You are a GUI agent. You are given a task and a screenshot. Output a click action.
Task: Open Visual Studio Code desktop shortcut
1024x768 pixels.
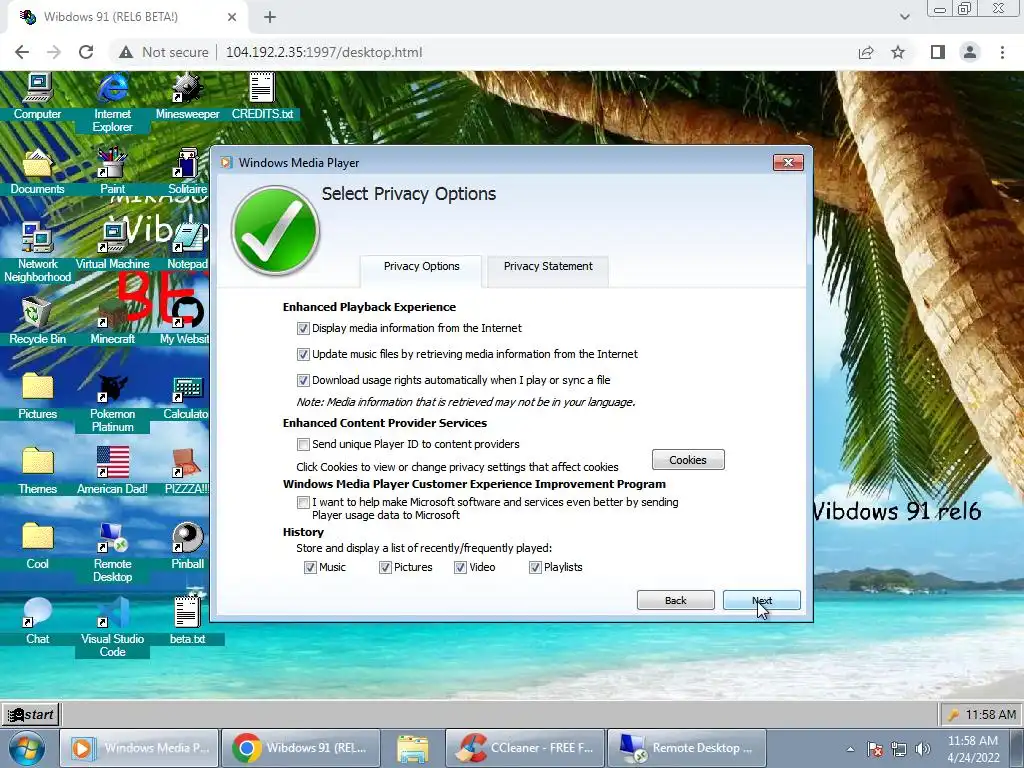point(112,628)
